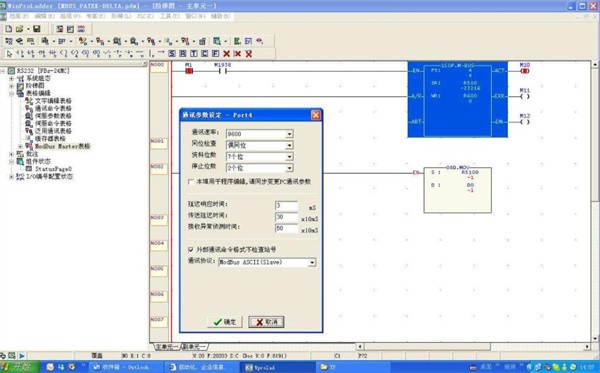
Task: Click the 确定 confirm button with green check
Action: pyautogui.click(x=225, y=322)
